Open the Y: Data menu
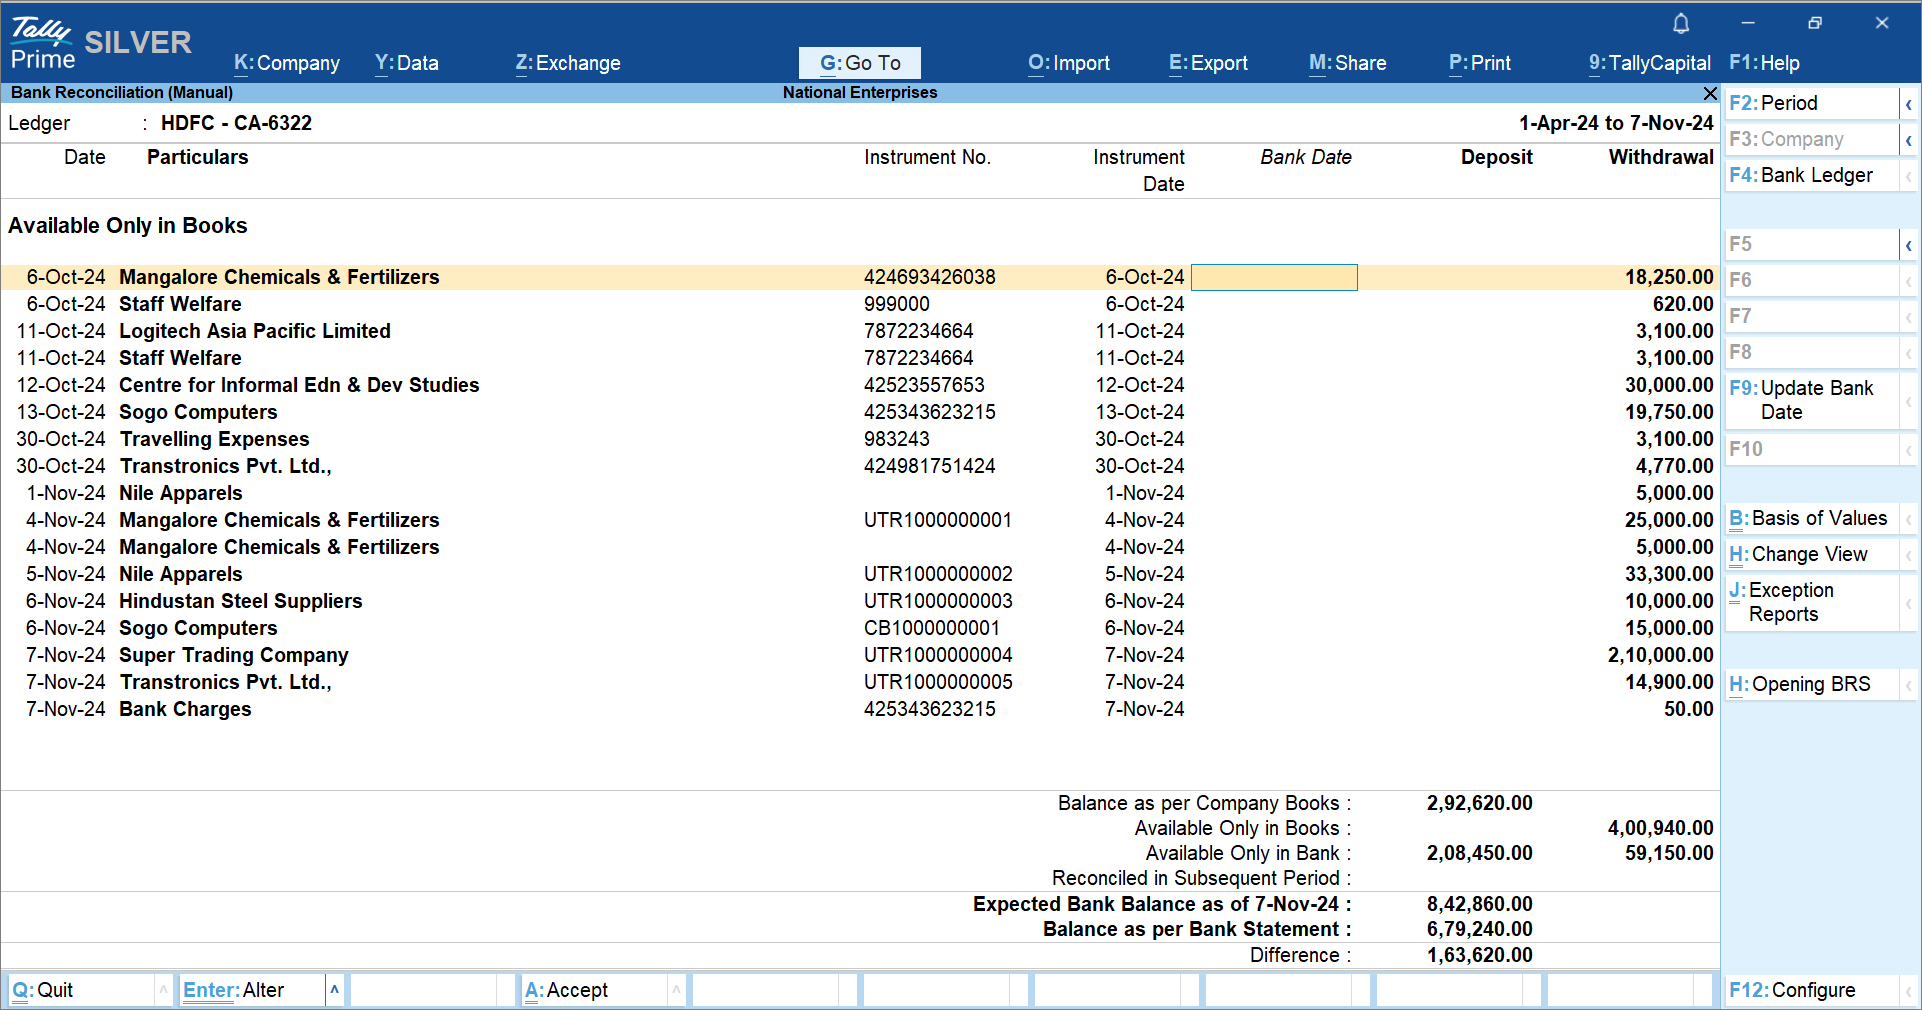The image size is (1922, 1010). (x=407, y=63)
